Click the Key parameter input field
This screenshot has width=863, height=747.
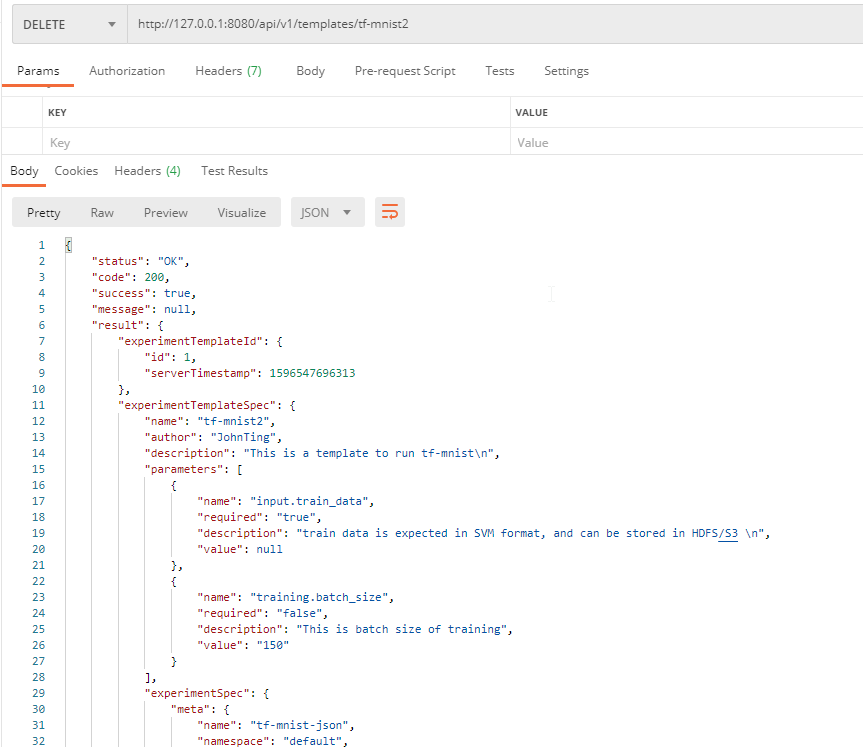click(x=276, y=143)
